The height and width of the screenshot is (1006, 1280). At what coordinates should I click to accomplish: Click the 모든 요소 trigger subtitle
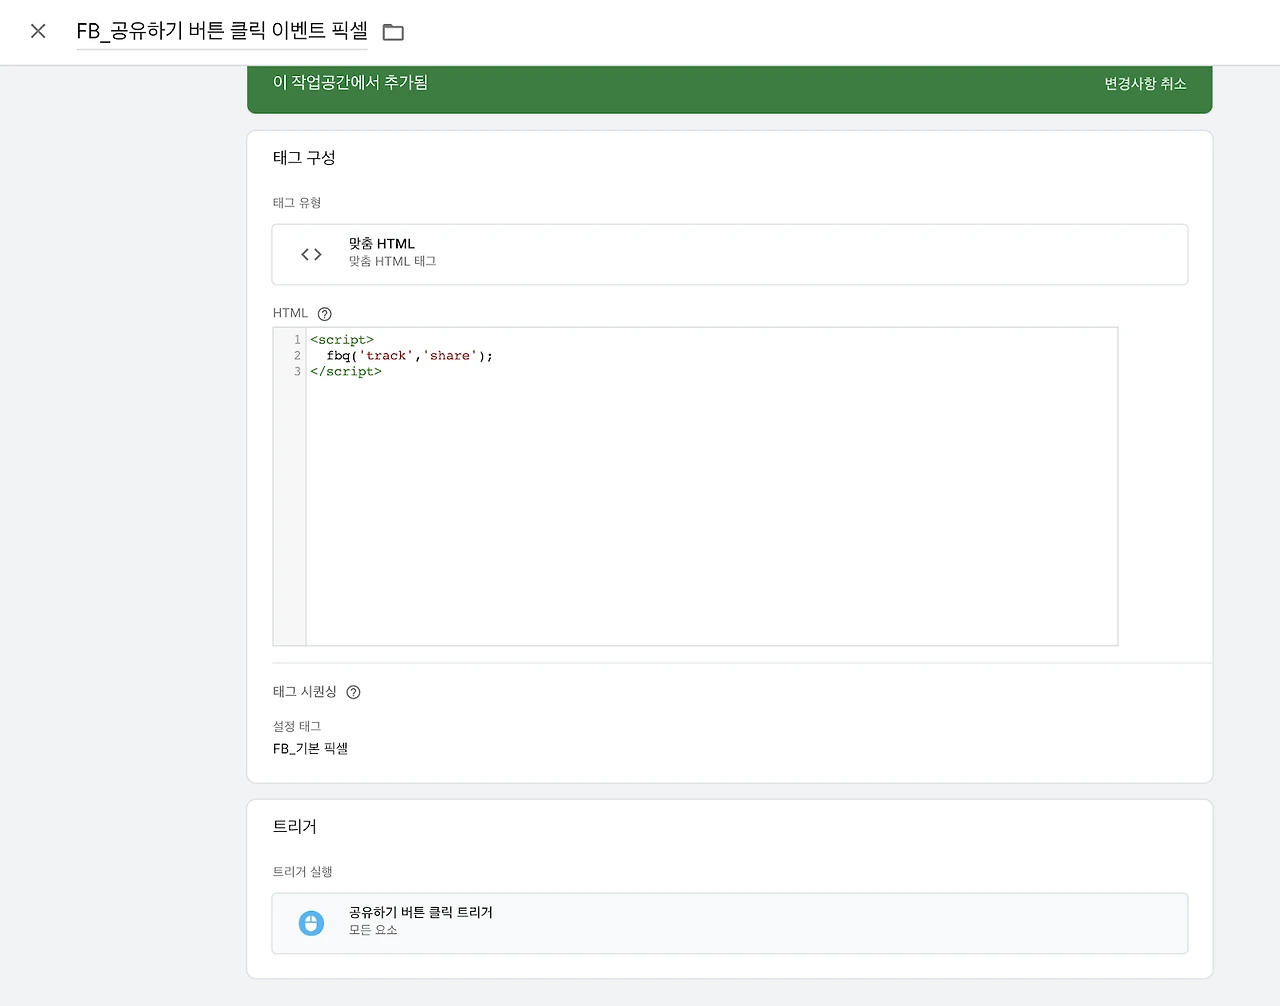coord(373,930)
